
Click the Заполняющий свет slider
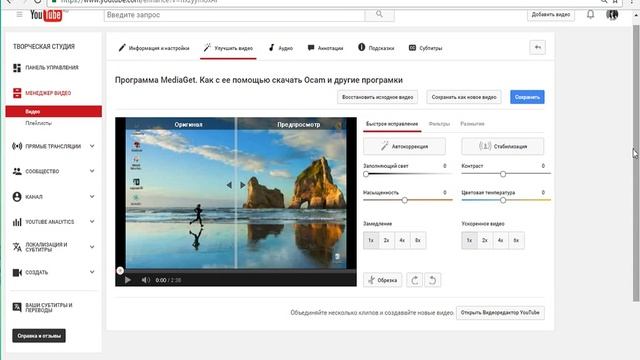(408, 174)
